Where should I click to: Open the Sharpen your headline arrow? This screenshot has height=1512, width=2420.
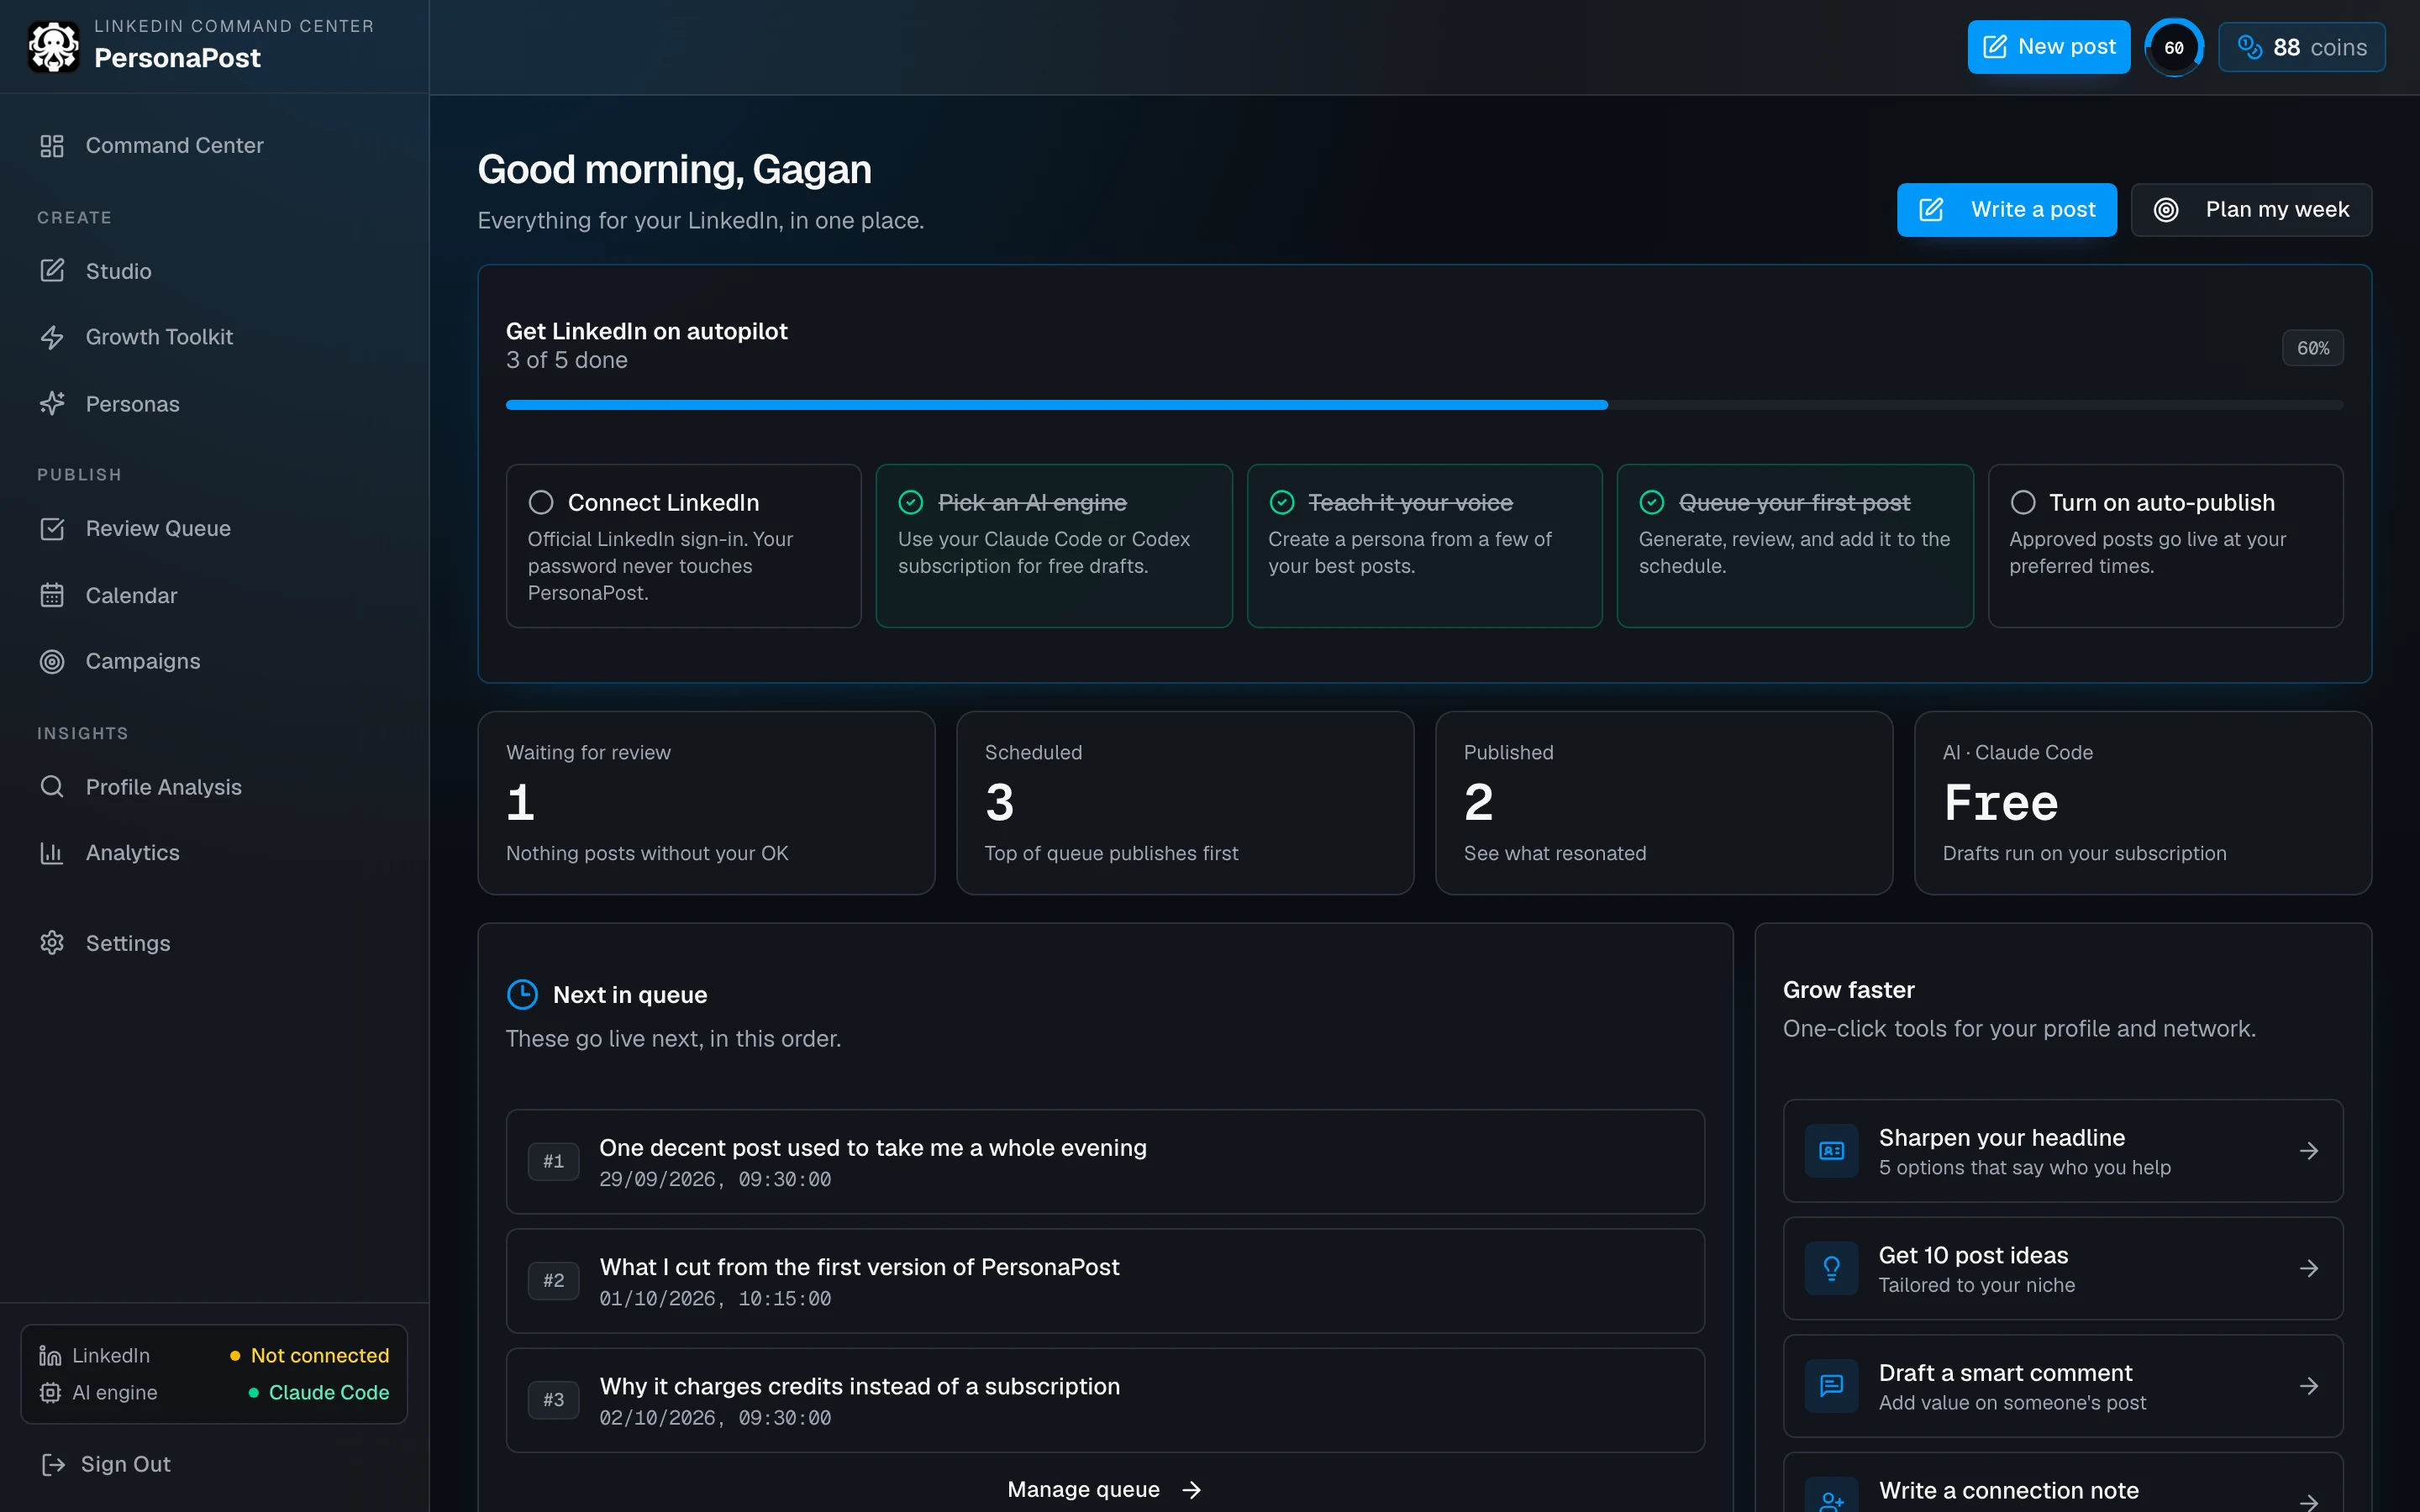(2309, 1151)
